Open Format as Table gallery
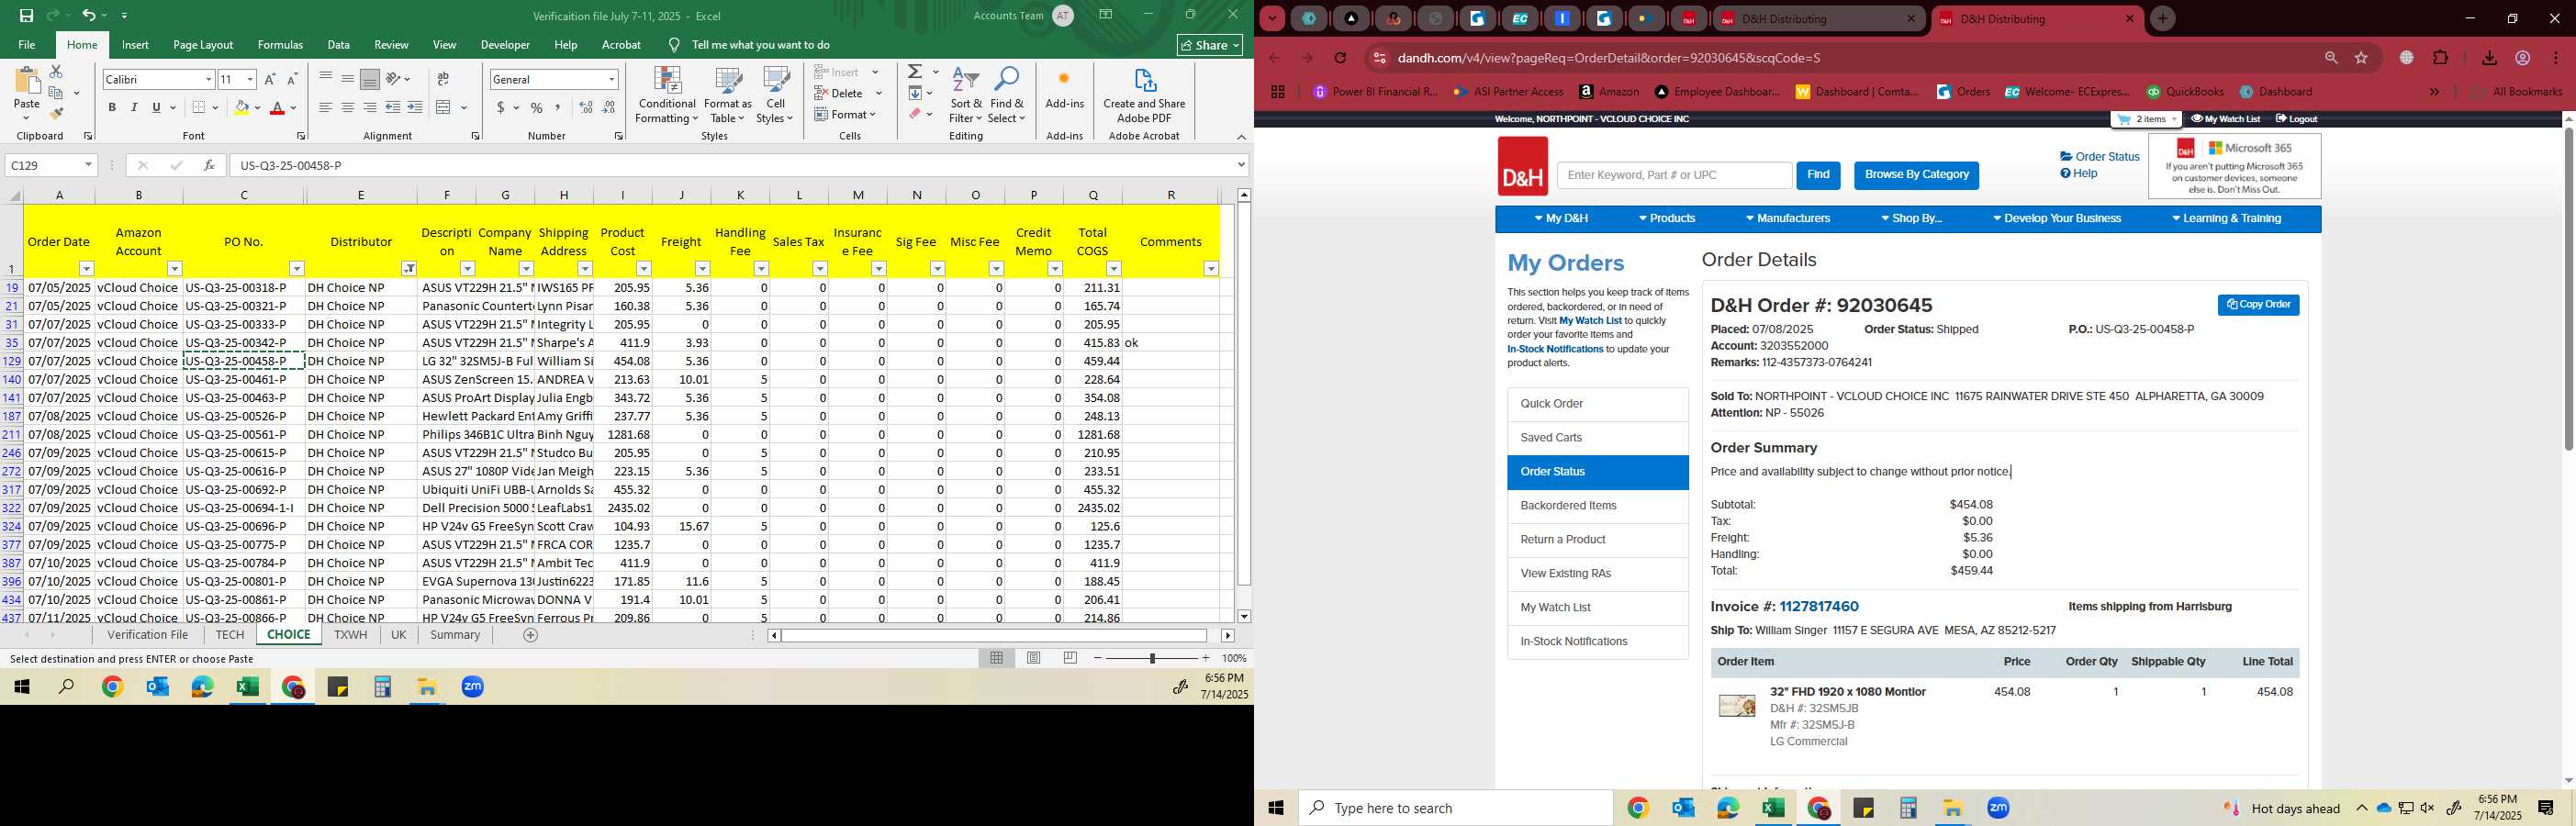 click(728, 95)
